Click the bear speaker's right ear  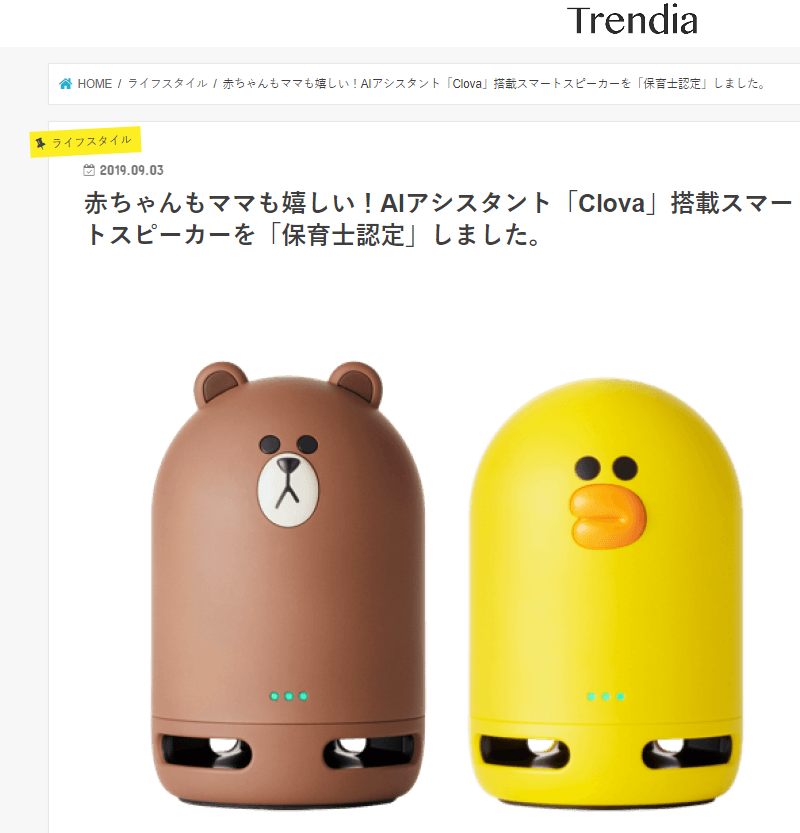tap(356, 385)
